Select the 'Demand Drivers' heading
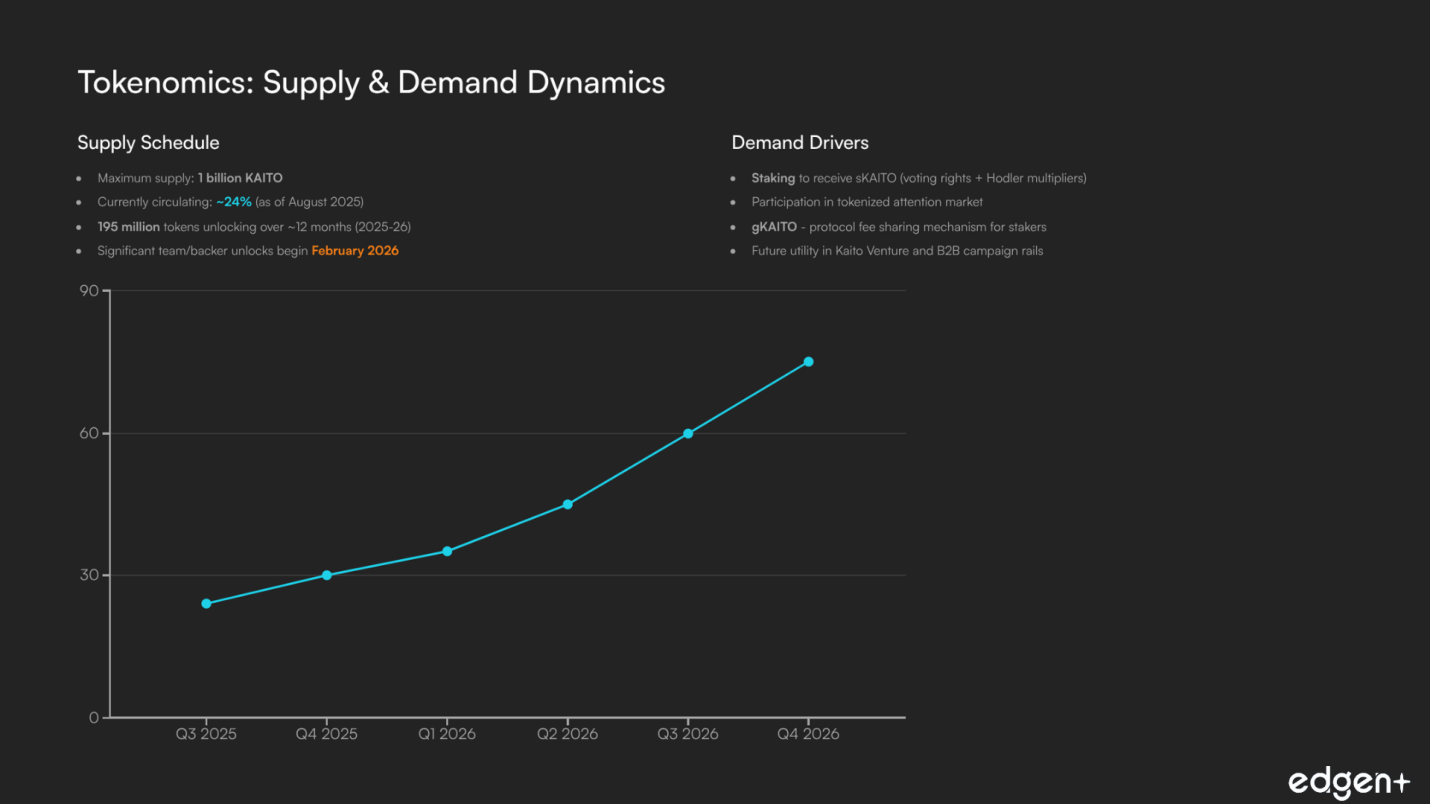 800,143
